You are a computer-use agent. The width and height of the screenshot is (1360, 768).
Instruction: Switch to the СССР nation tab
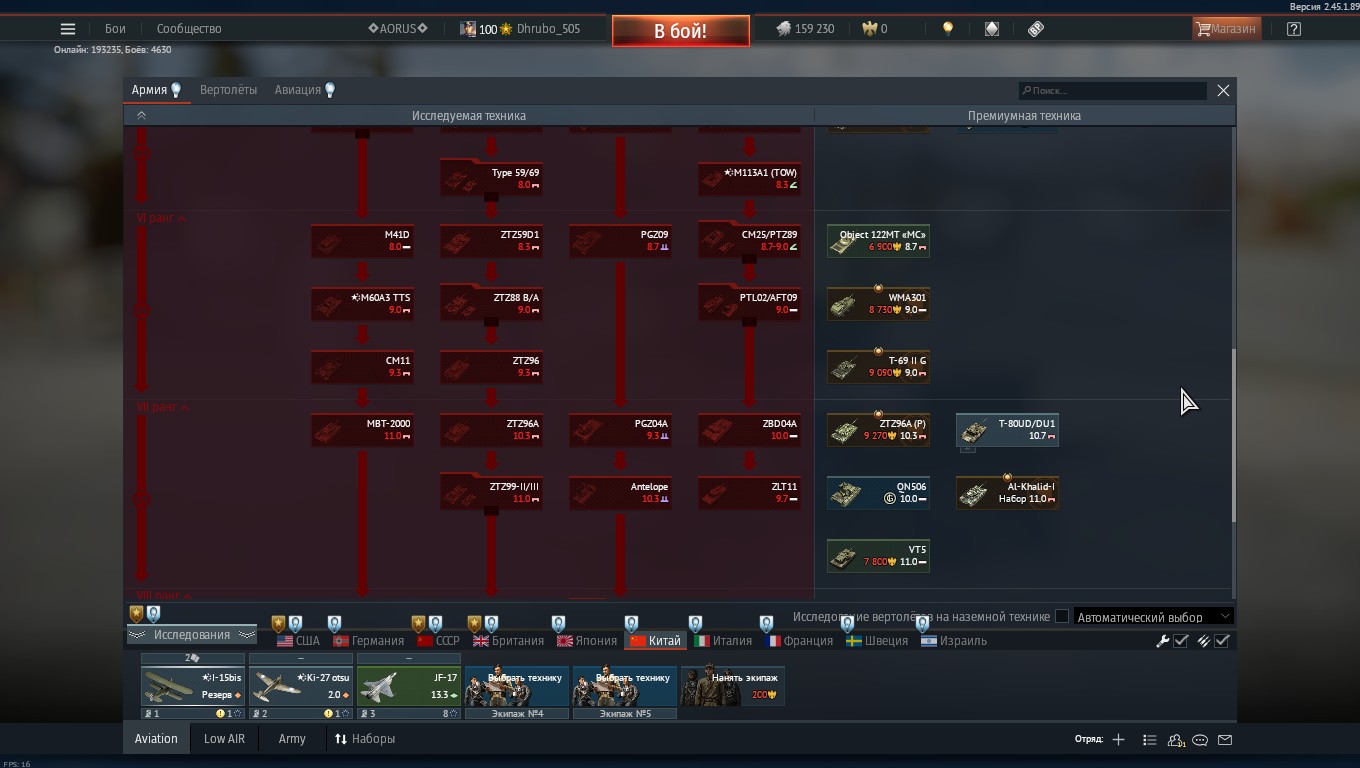tap(438, 641)
